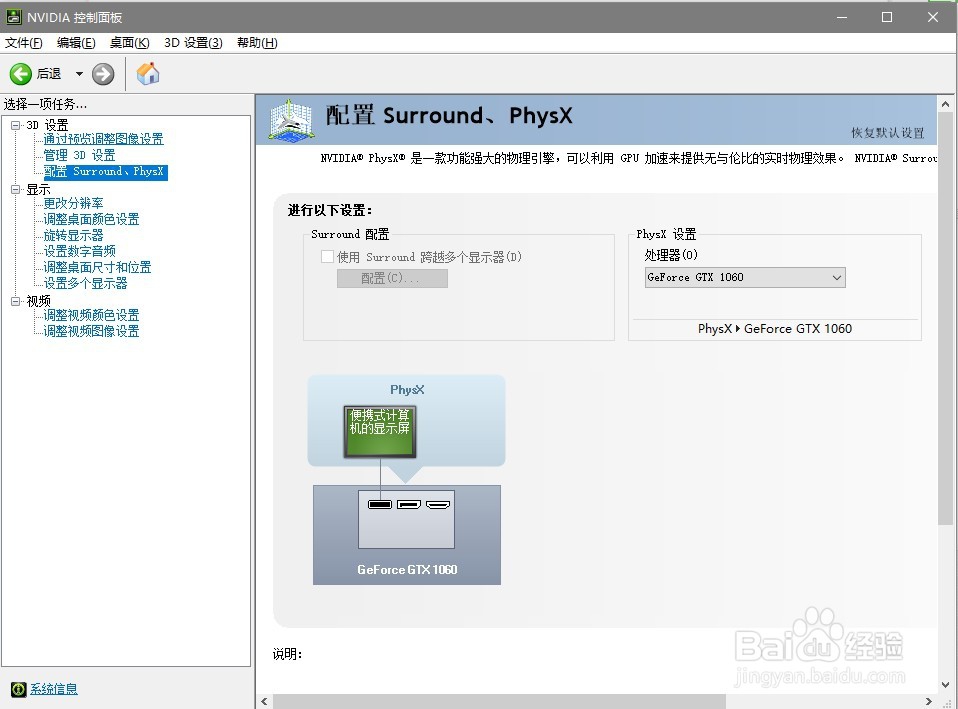
Task: Open the 帮助(H) menu
Action: tap(257, 43)
